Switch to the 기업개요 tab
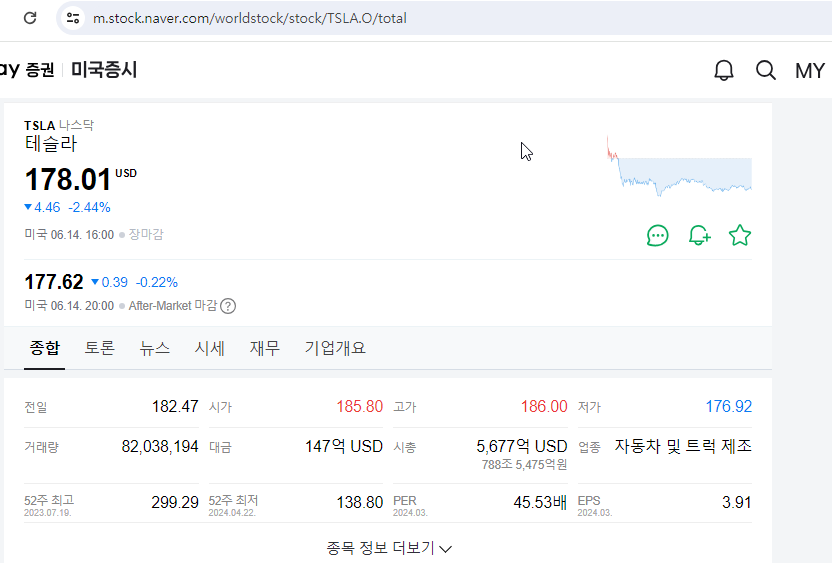The image size is (832, 563). click(x=335, y=348)
